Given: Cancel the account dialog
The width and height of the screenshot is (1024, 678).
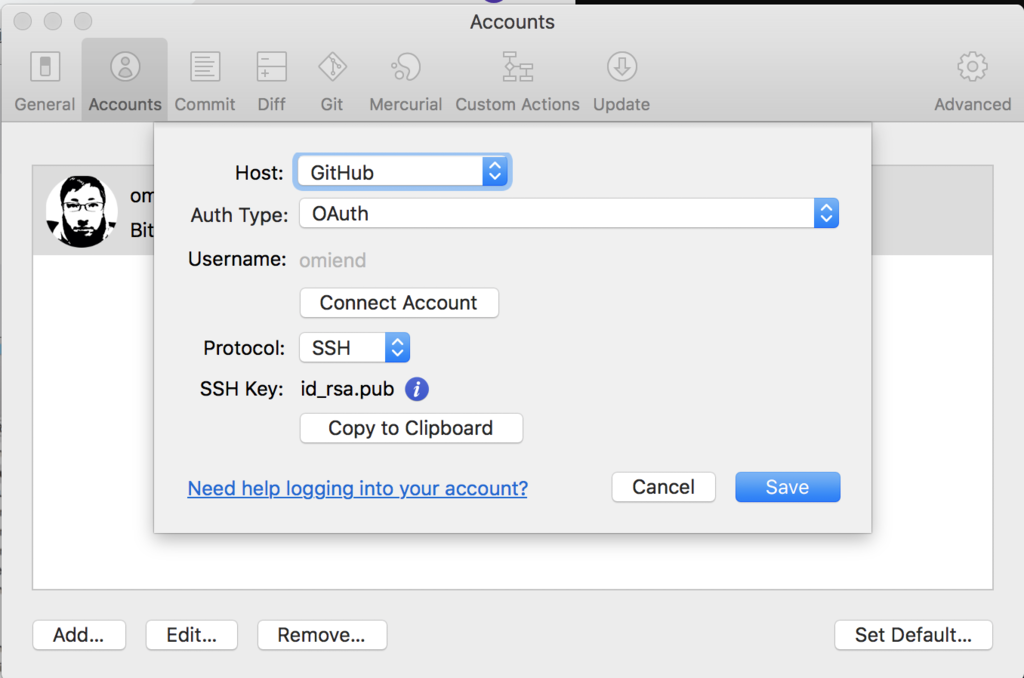Looking at the screenshot, I should pyautogui.click(x=664, y=487).
